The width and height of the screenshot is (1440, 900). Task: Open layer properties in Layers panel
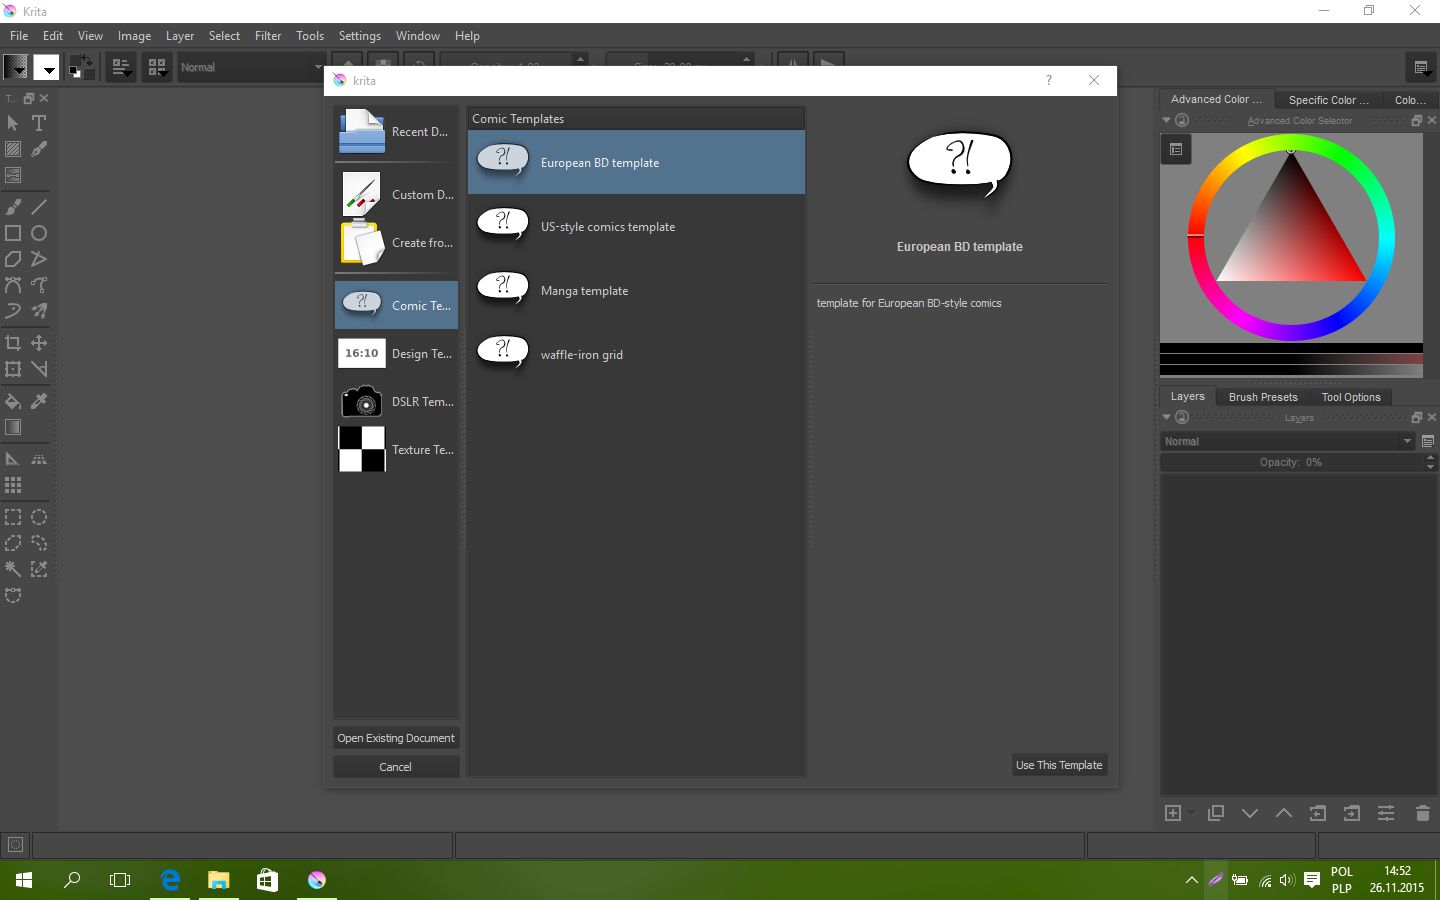(x=1386, y=813)
